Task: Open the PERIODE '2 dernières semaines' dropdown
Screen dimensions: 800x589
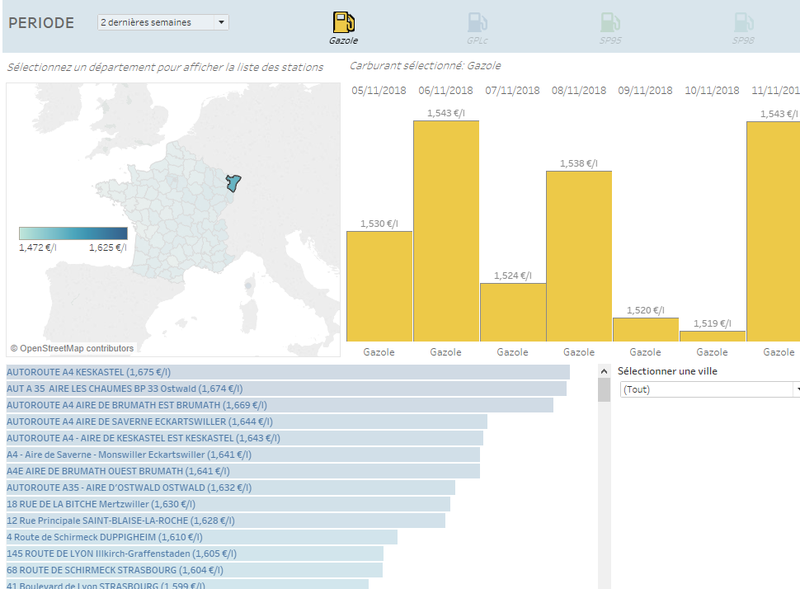Action: click(x=163, y=22)
